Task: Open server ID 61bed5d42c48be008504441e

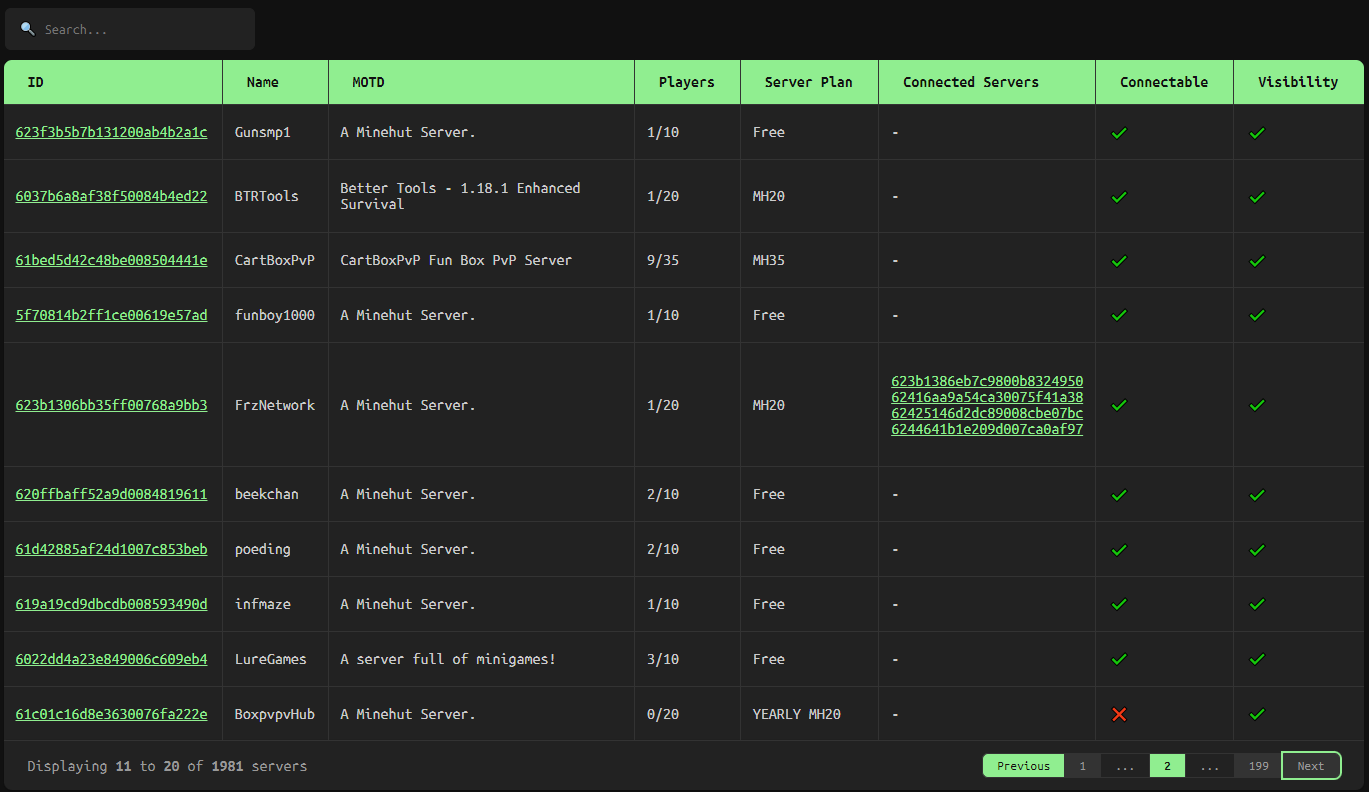Action: [111, 260]
